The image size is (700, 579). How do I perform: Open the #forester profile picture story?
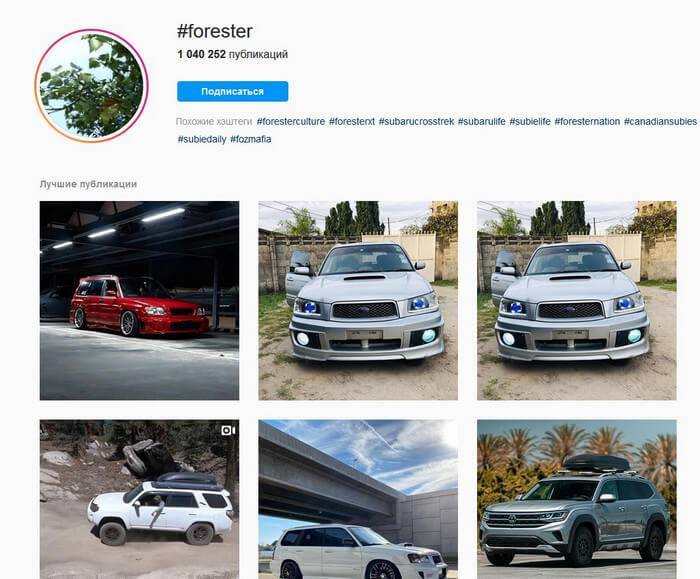[x=92, y=86]
